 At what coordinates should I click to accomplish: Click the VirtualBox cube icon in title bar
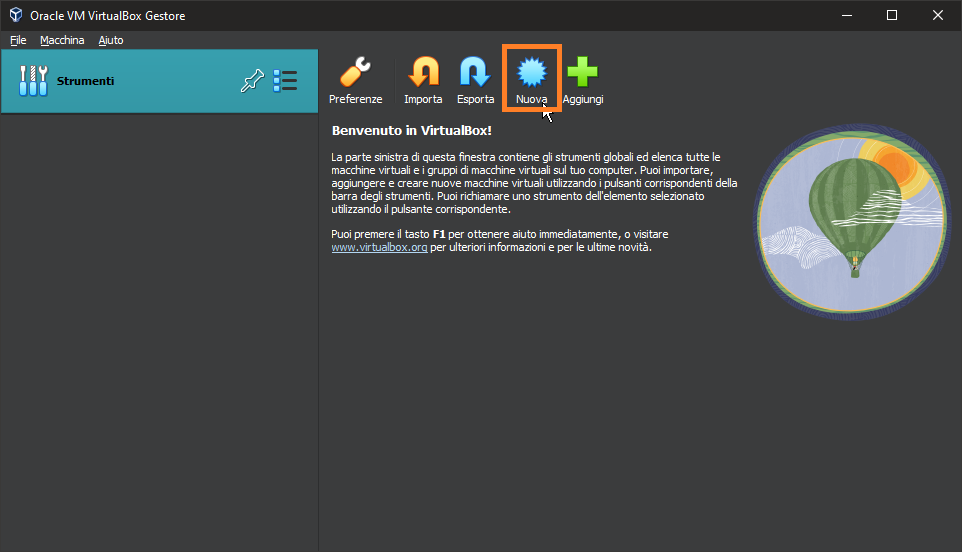click(x=16, y=15)
